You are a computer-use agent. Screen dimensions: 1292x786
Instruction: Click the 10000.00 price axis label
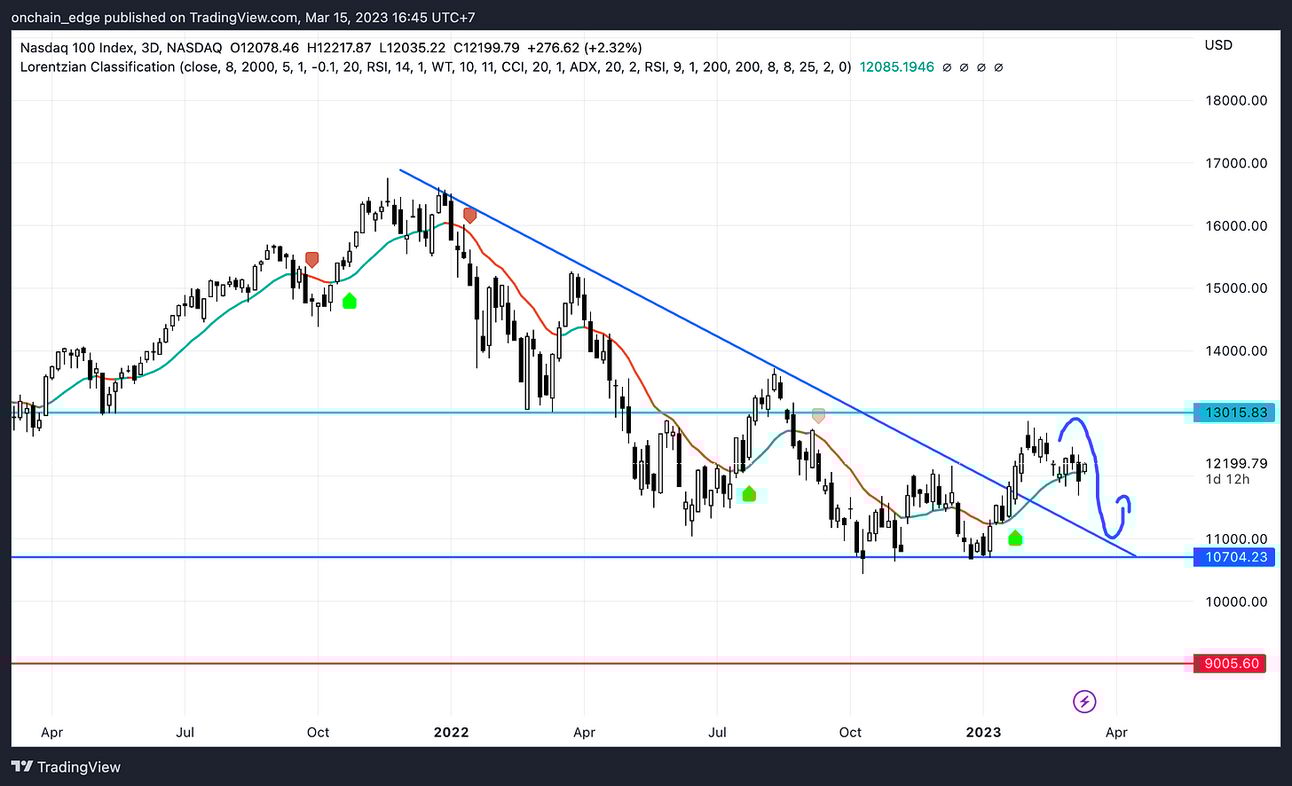(1236, 601)
